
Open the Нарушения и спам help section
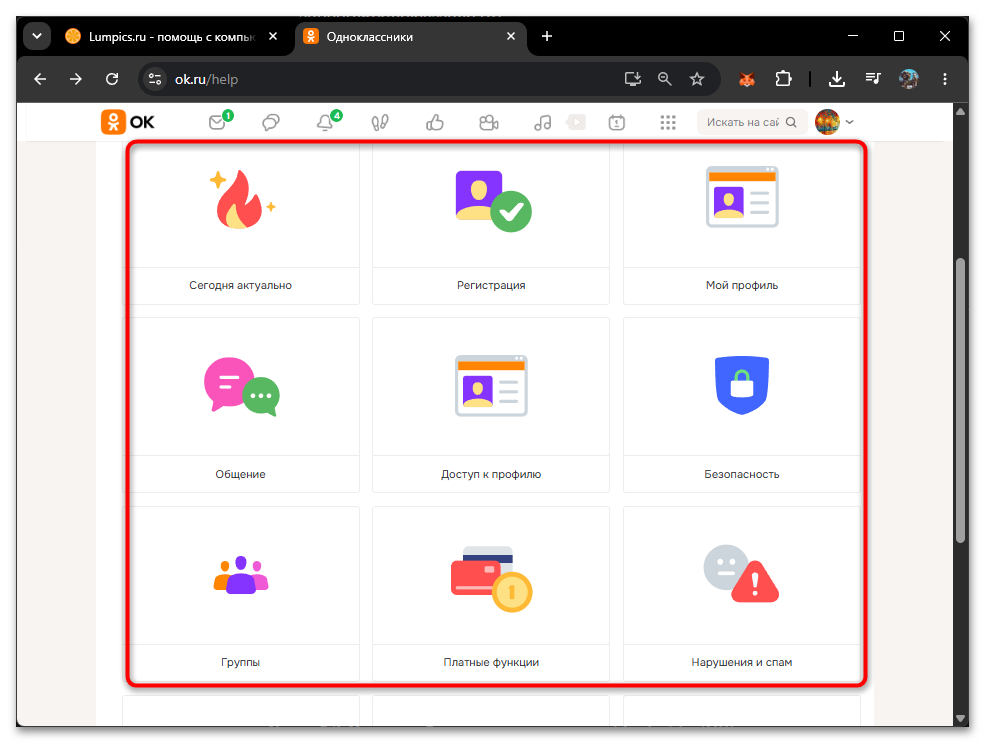click(x=741, y=594)
